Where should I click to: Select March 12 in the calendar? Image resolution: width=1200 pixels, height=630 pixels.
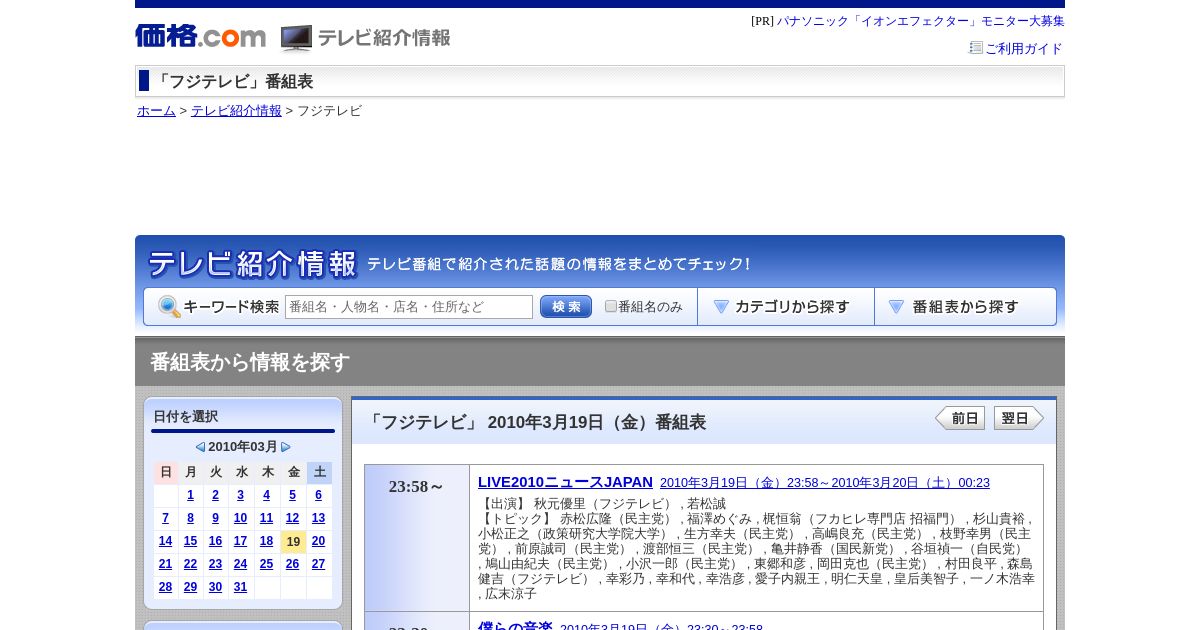(x=292, y=518)
